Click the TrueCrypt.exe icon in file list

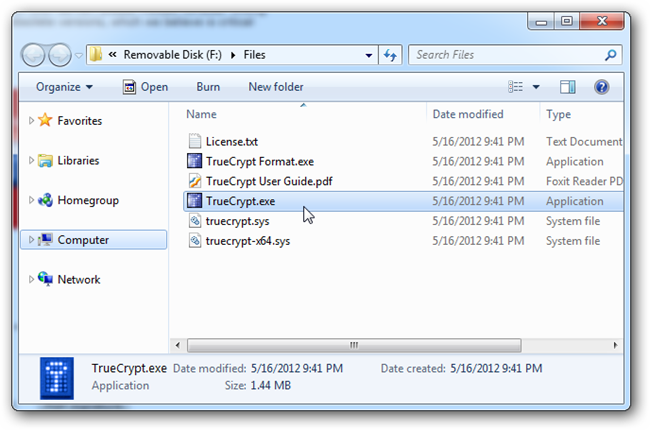(x=194, y=201)
